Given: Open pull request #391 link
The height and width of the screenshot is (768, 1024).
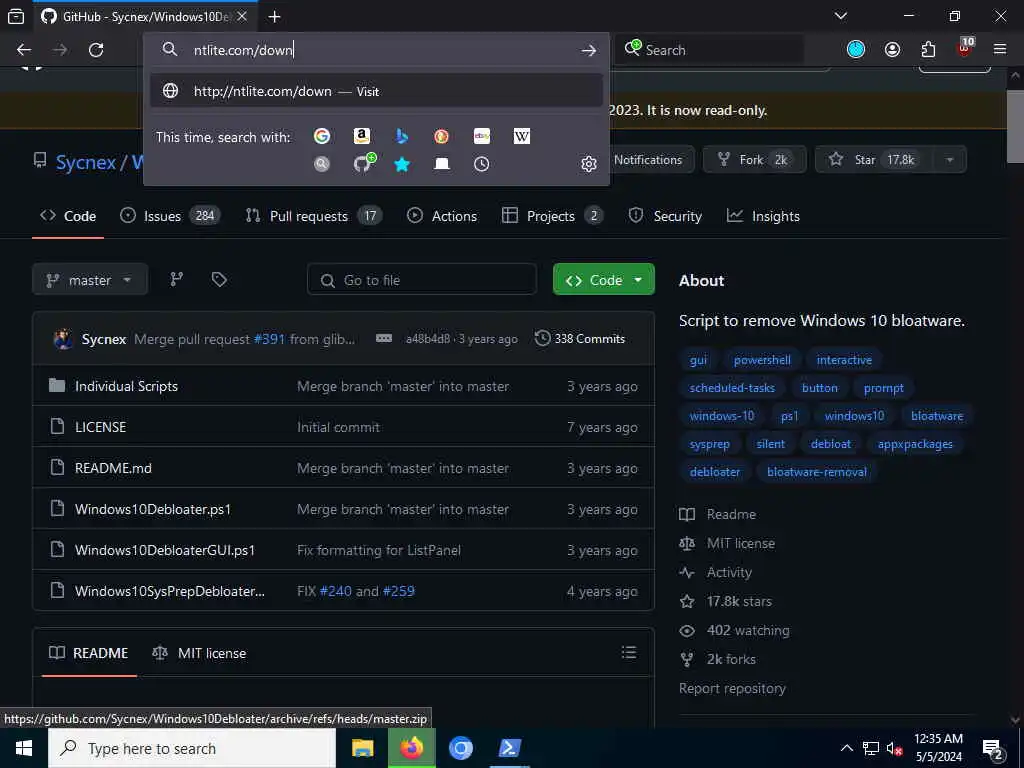Looking at the screenshot, I should [269, 339].
